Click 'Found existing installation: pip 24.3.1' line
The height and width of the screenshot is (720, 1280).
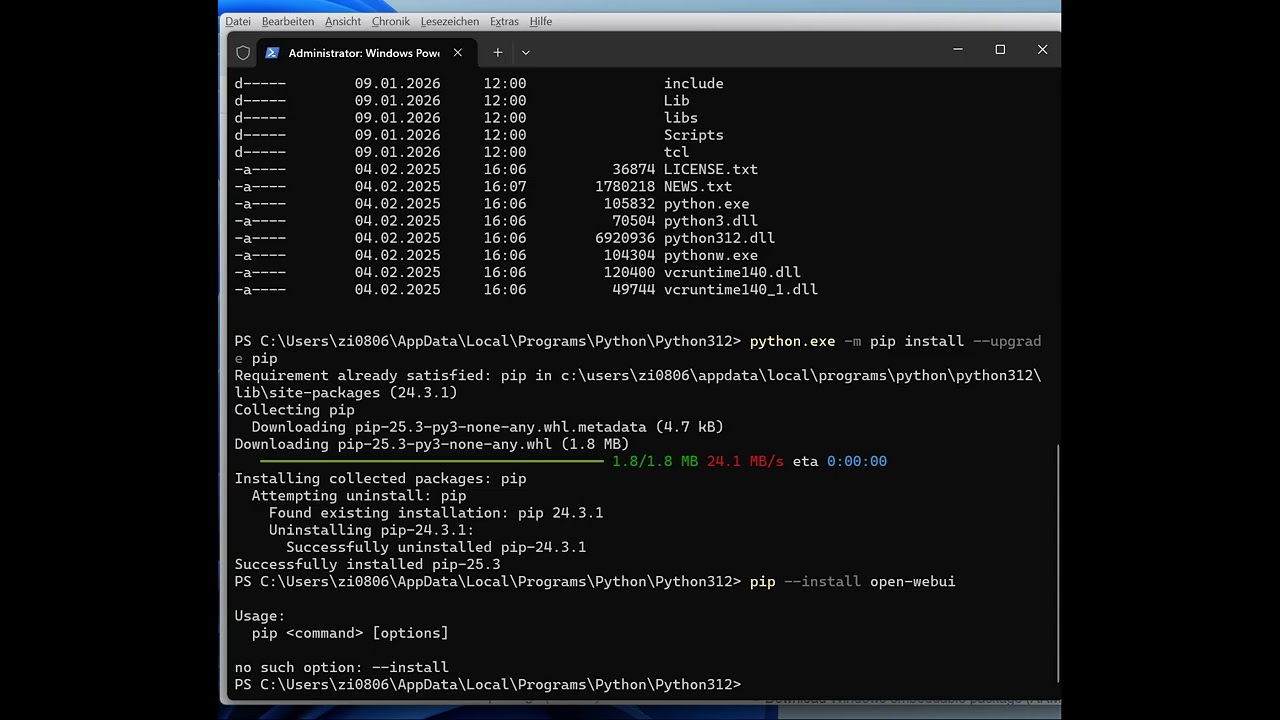click(436, 513)
